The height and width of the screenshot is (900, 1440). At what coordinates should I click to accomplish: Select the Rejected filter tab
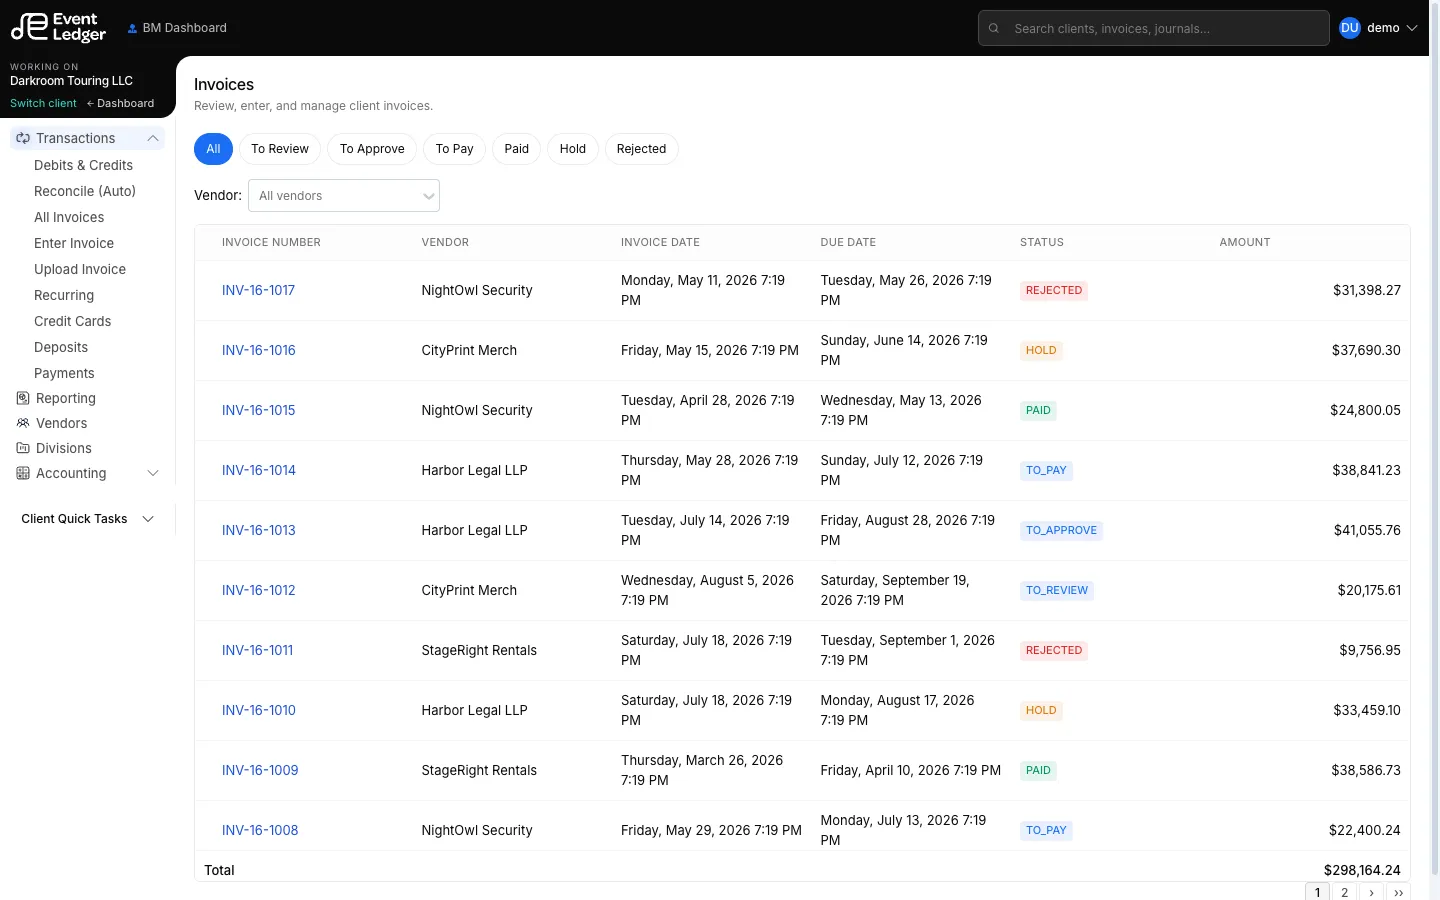[x=641, y=149]
